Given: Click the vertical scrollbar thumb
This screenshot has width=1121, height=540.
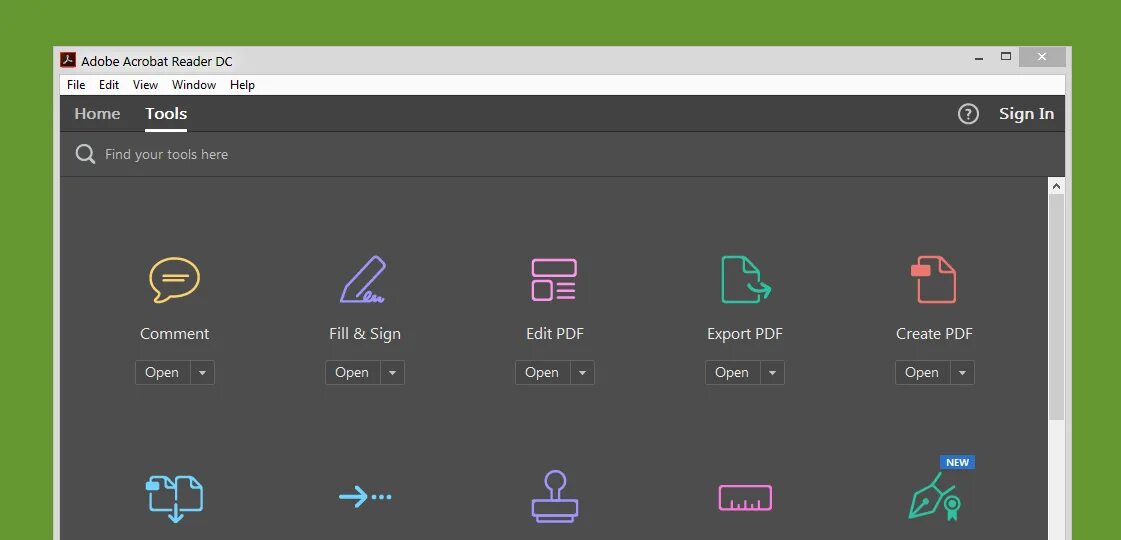Looking at the screenshot, I should 1056,307.
